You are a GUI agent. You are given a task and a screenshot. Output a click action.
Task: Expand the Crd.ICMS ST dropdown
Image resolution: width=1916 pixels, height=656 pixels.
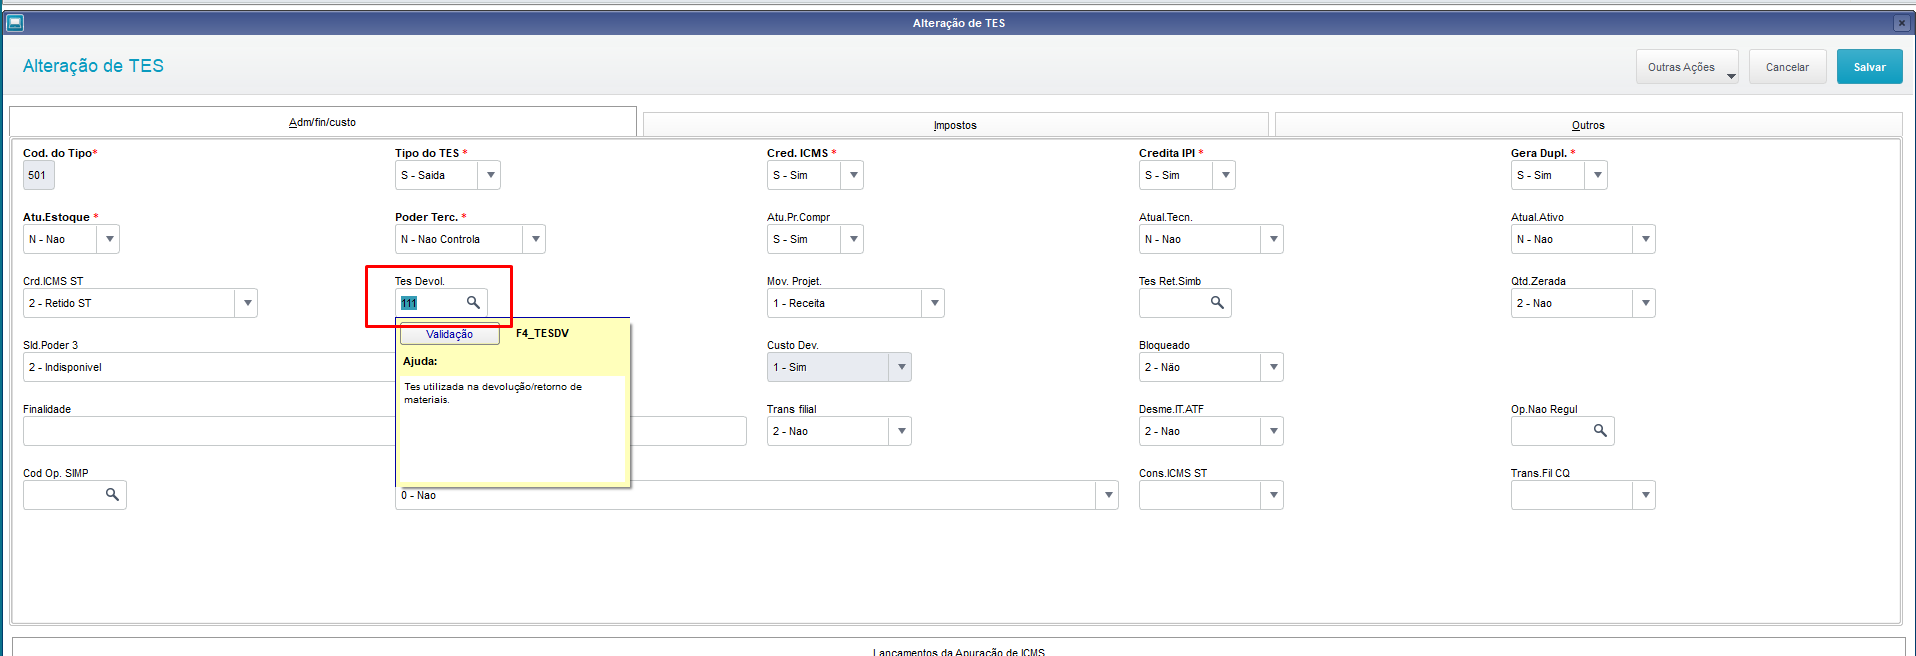click(247, 303)
